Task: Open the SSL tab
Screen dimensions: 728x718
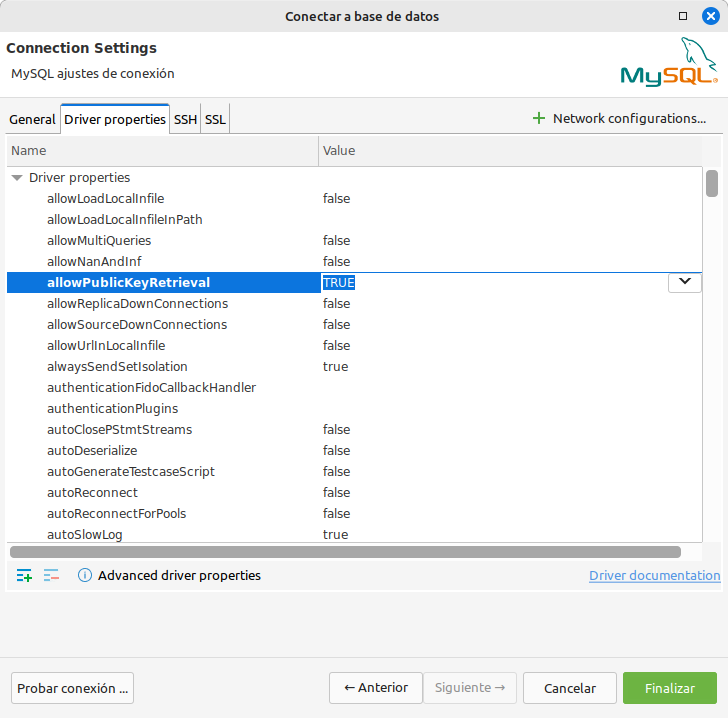Action: click(x=215, y=119)
